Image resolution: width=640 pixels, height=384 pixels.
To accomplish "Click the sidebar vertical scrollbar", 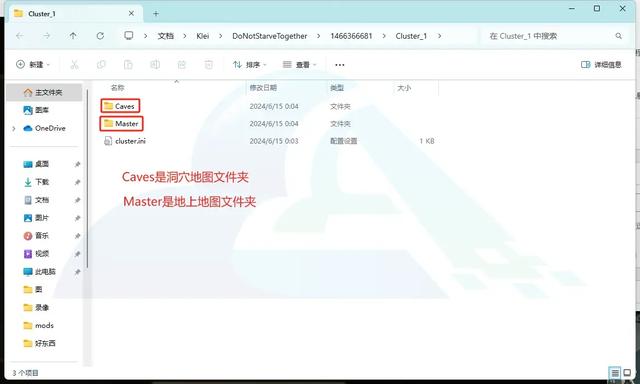I will pyautogui.click(x=87, y=180).
